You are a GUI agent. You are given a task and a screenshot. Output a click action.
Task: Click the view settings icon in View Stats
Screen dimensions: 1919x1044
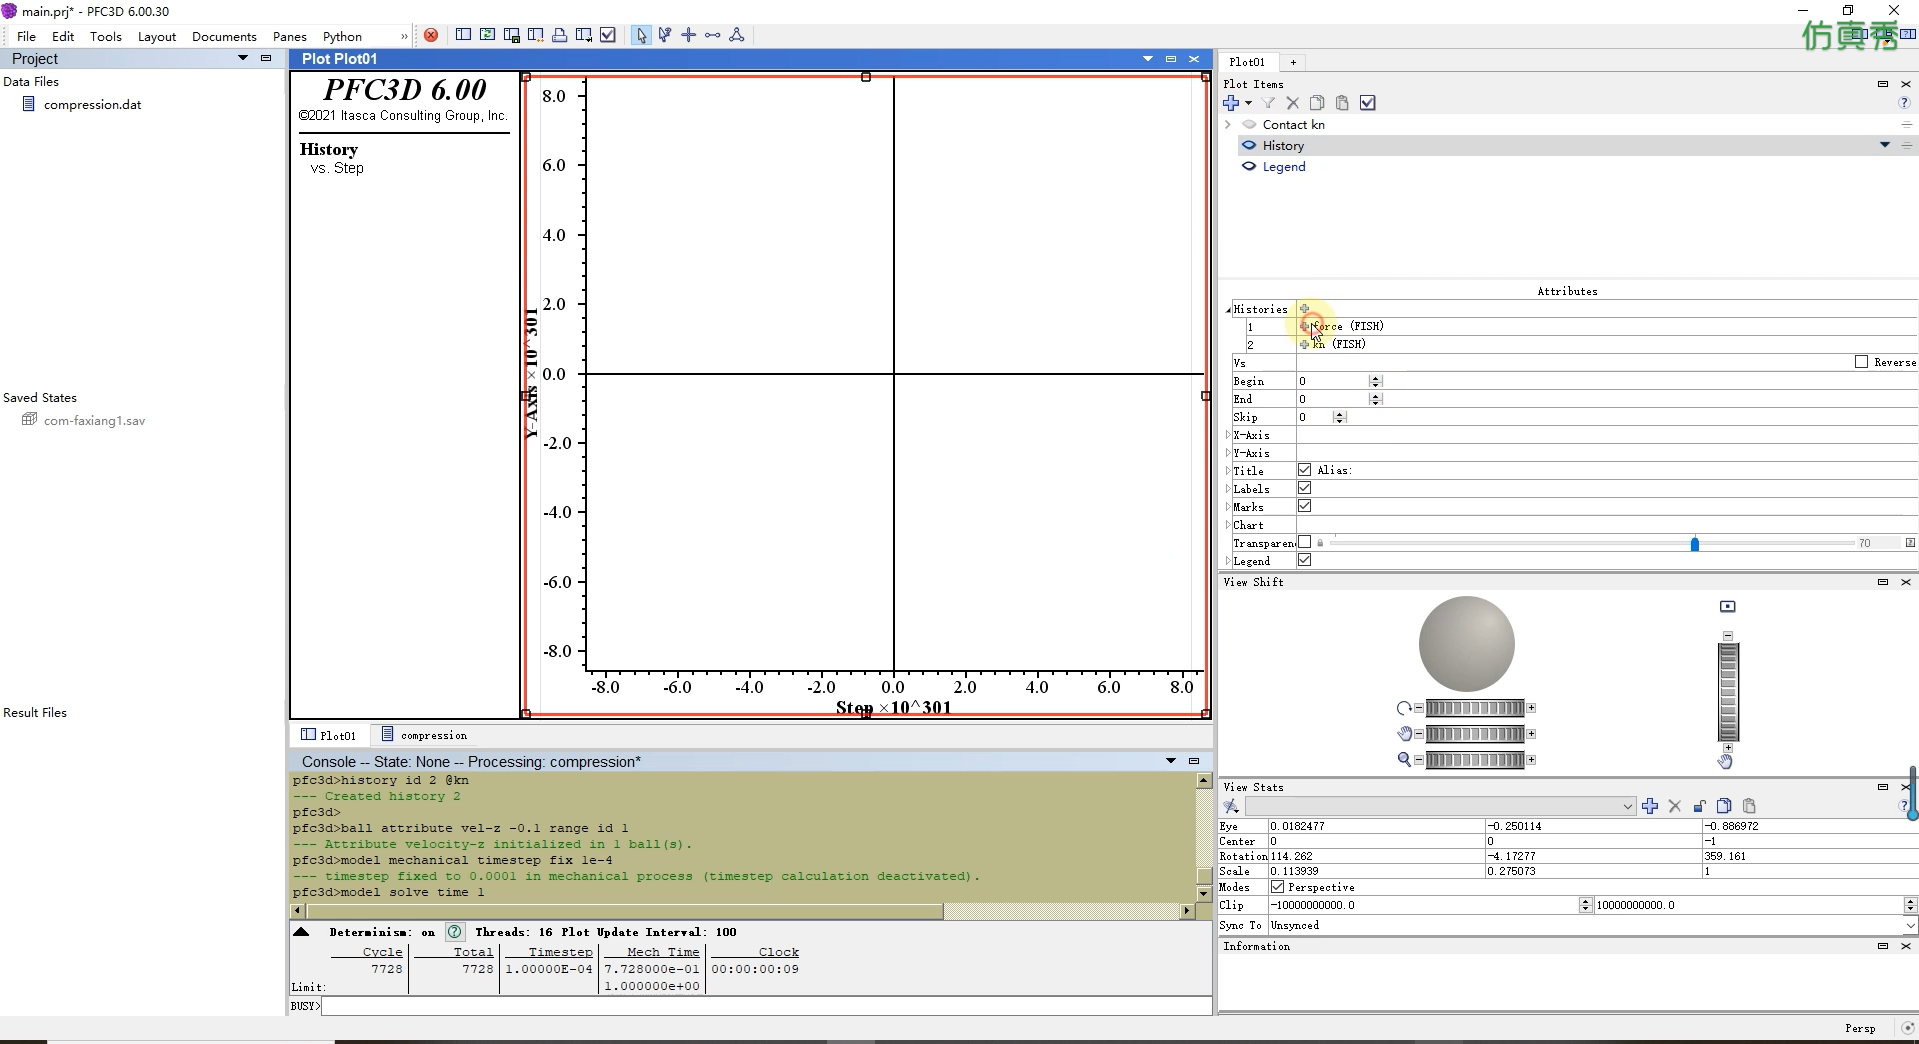[x=1231, y=806]
